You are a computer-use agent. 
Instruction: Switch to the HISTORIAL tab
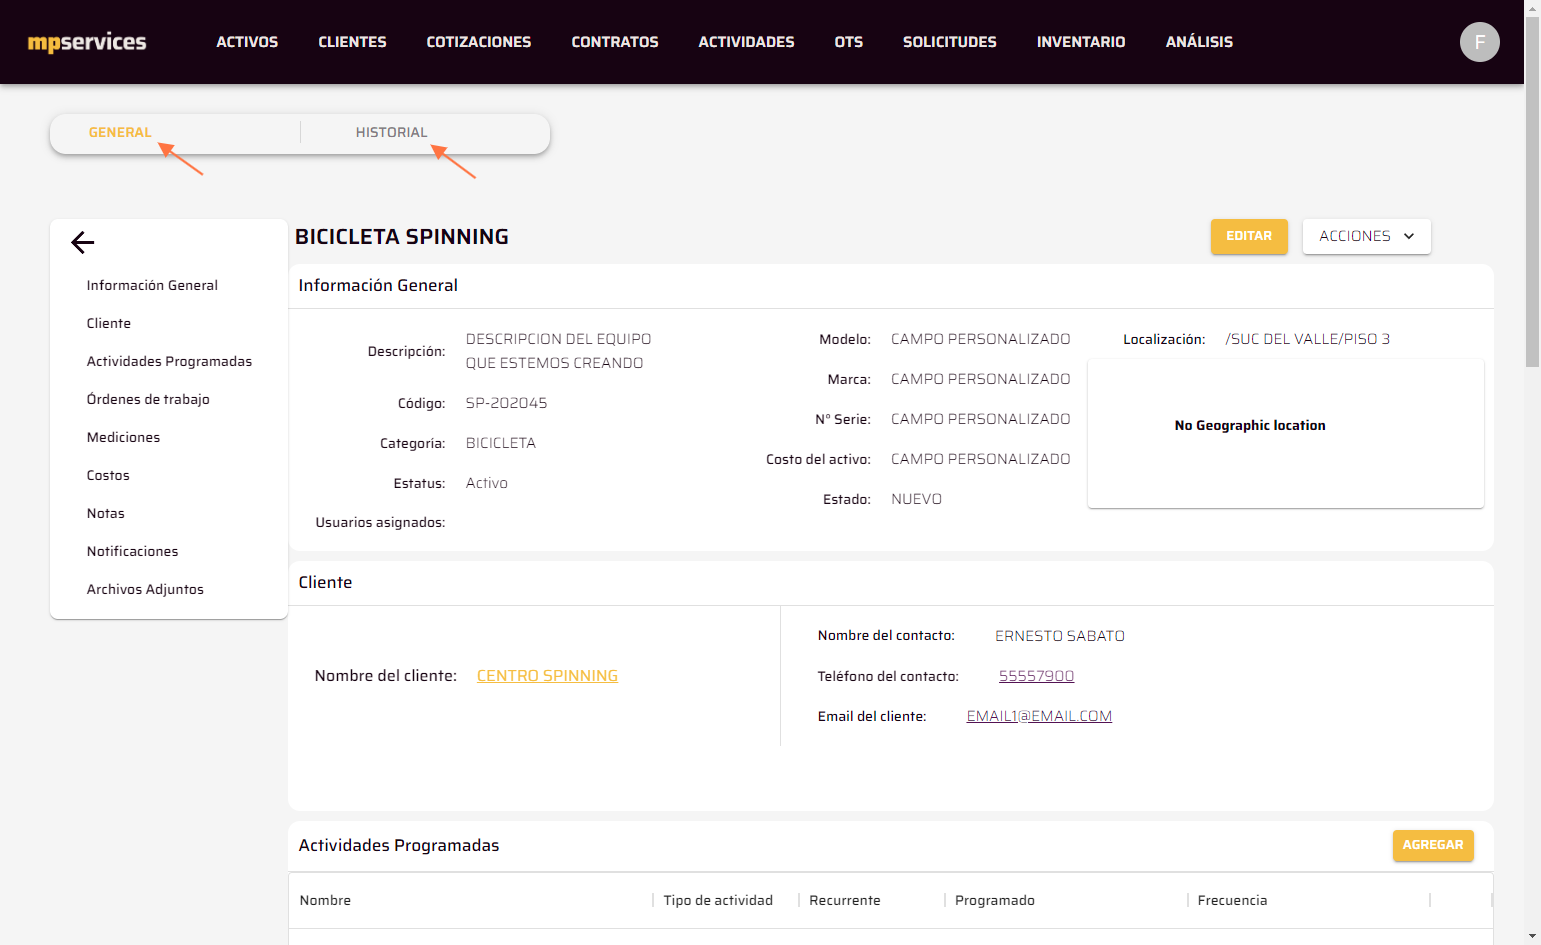391,132
